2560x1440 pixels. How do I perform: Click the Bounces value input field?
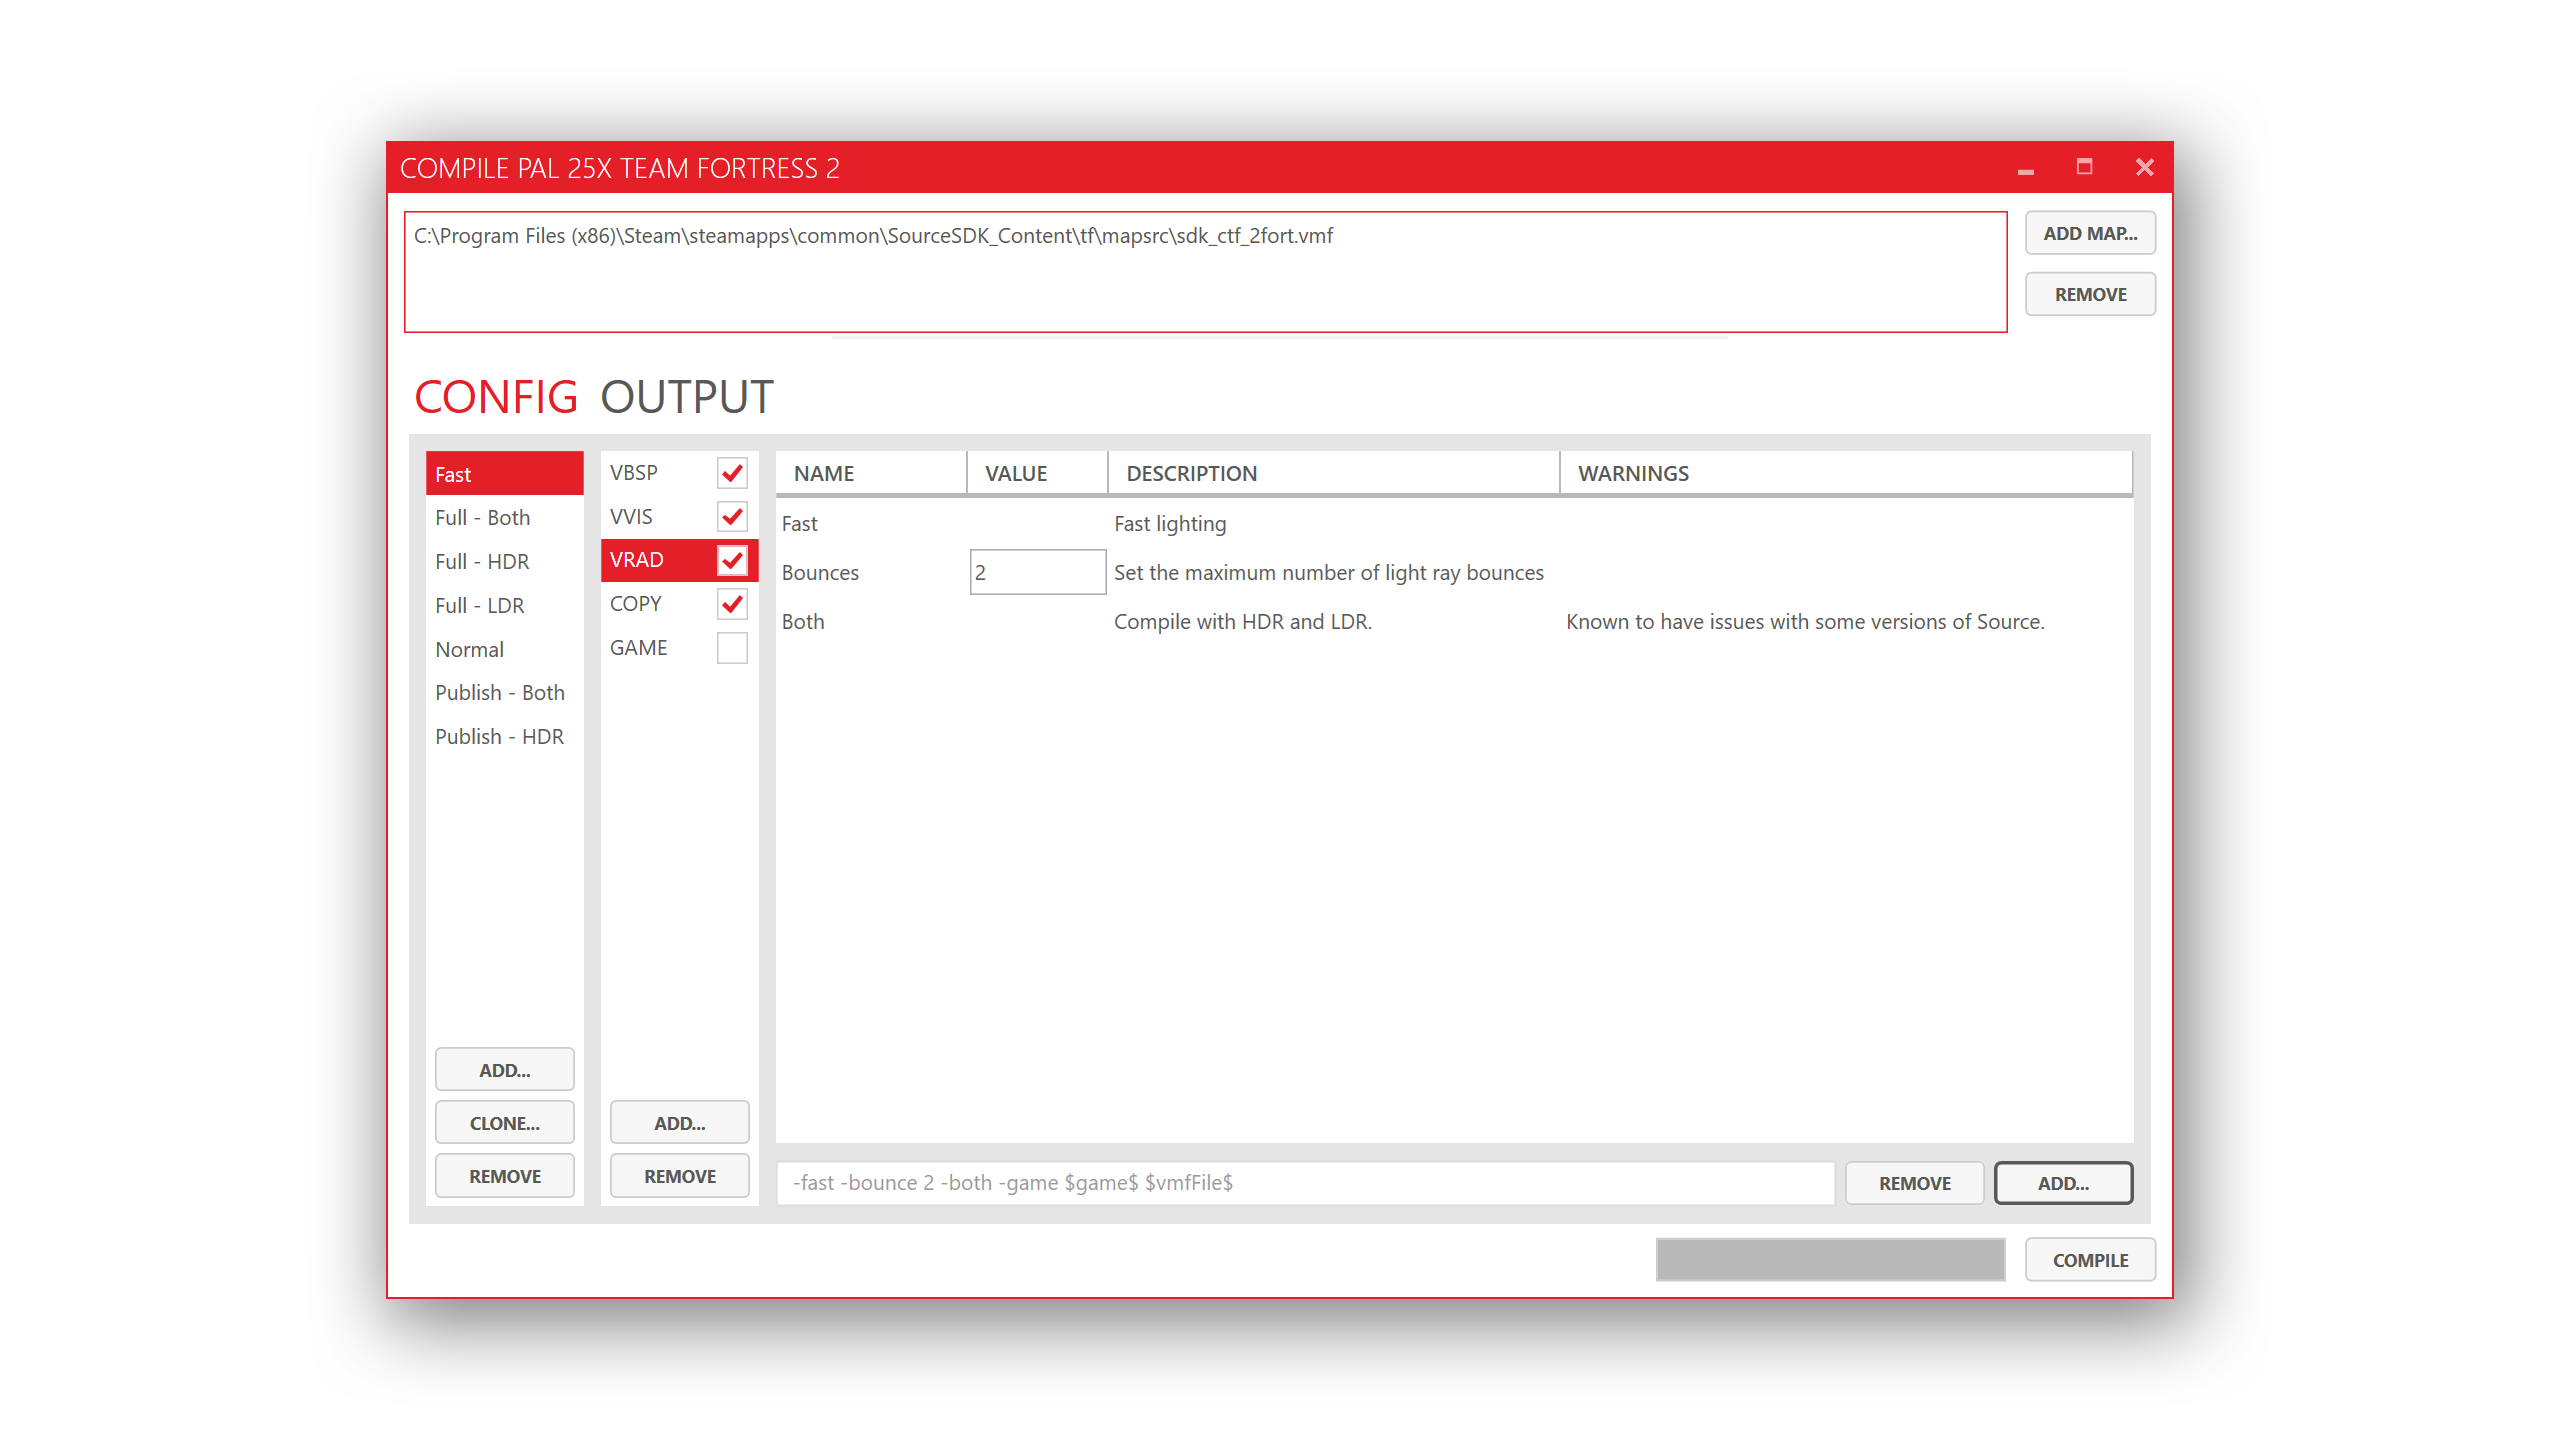tap(1037, 573)
